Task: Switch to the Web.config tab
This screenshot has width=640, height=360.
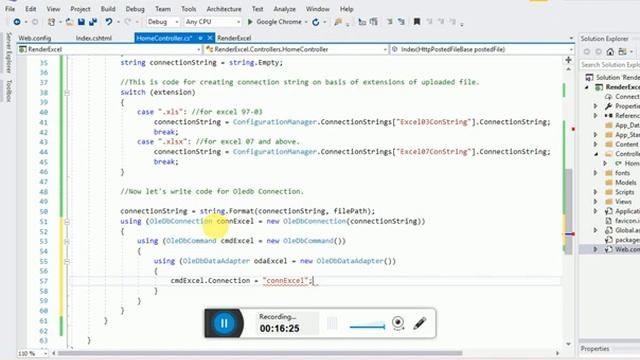Action: 35,38
